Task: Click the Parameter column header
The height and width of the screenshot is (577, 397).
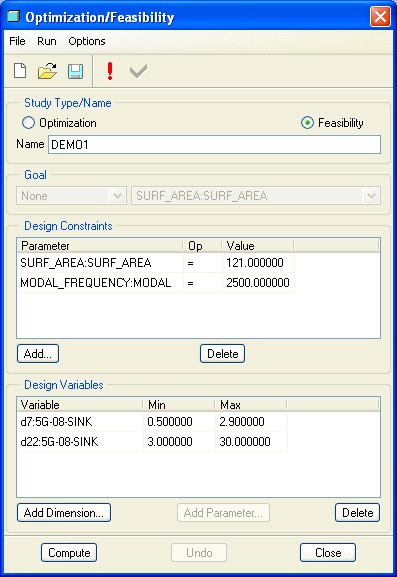Action: point(100,246)
